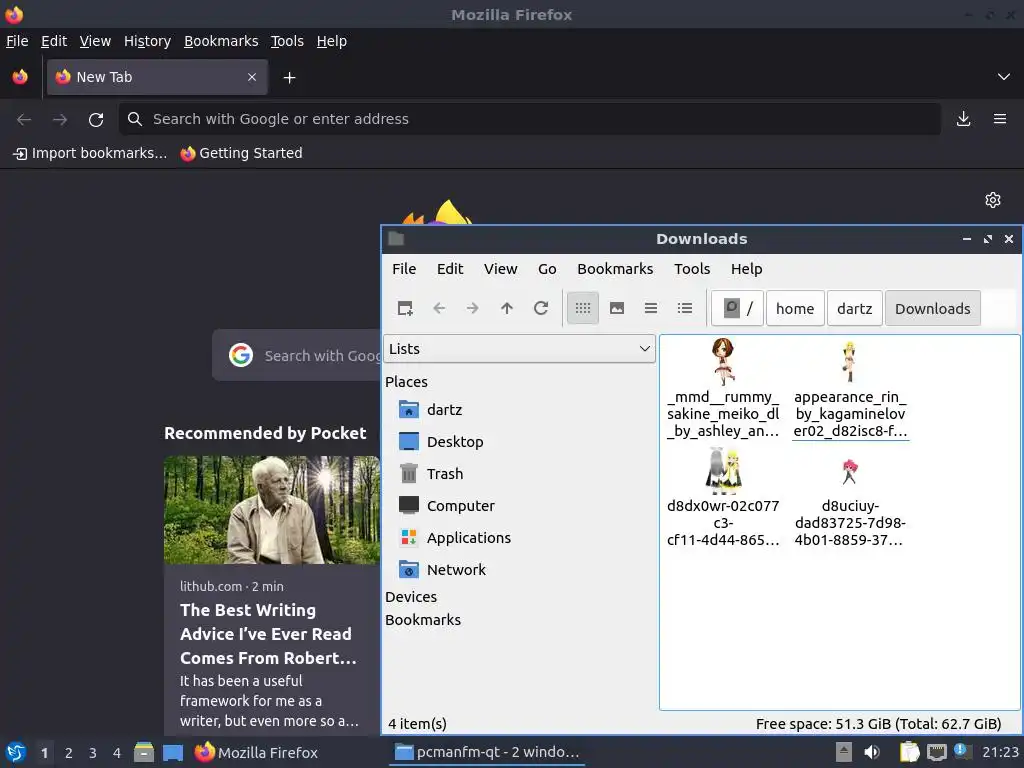The width and height of the screenshot is (1024, 768).
Task: Open the file manager View menu
Action: (x=500, y=269)
